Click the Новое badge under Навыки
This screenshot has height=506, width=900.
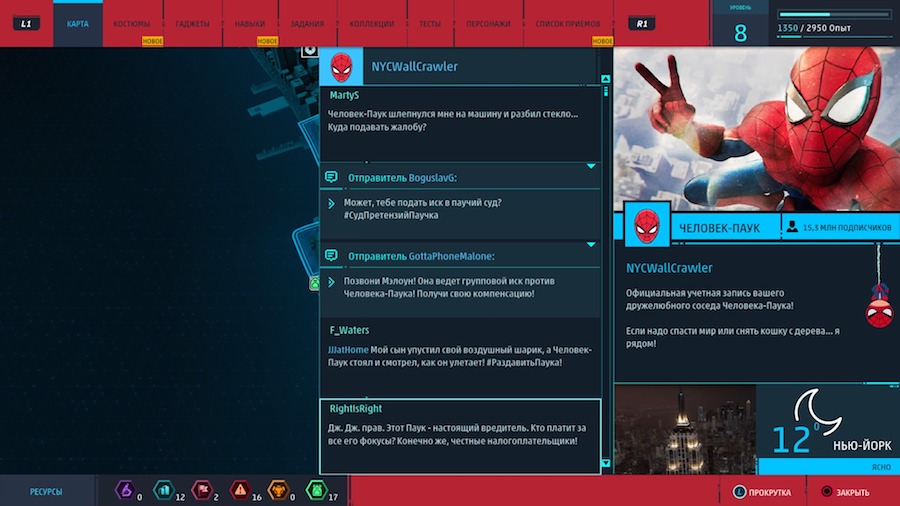click(x=267, y=41)
